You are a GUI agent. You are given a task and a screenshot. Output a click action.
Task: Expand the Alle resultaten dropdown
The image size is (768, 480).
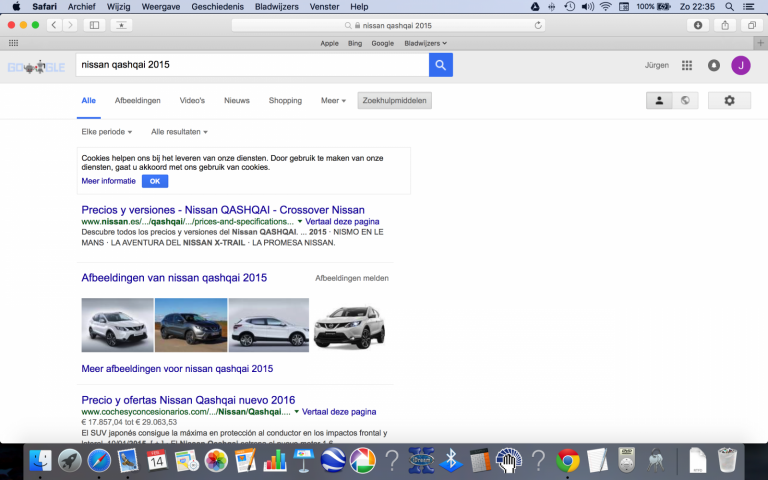click(179, 132)
